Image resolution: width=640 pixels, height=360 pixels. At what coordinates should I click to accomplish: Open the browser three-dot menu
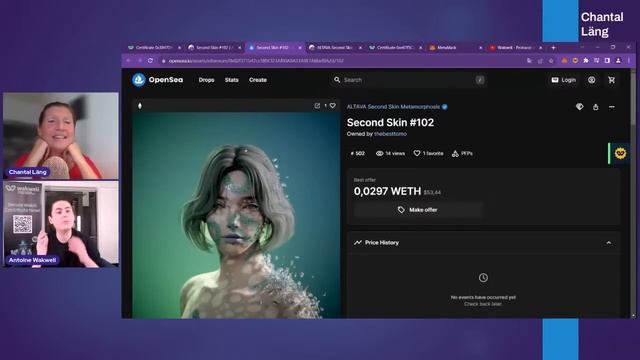629,61
